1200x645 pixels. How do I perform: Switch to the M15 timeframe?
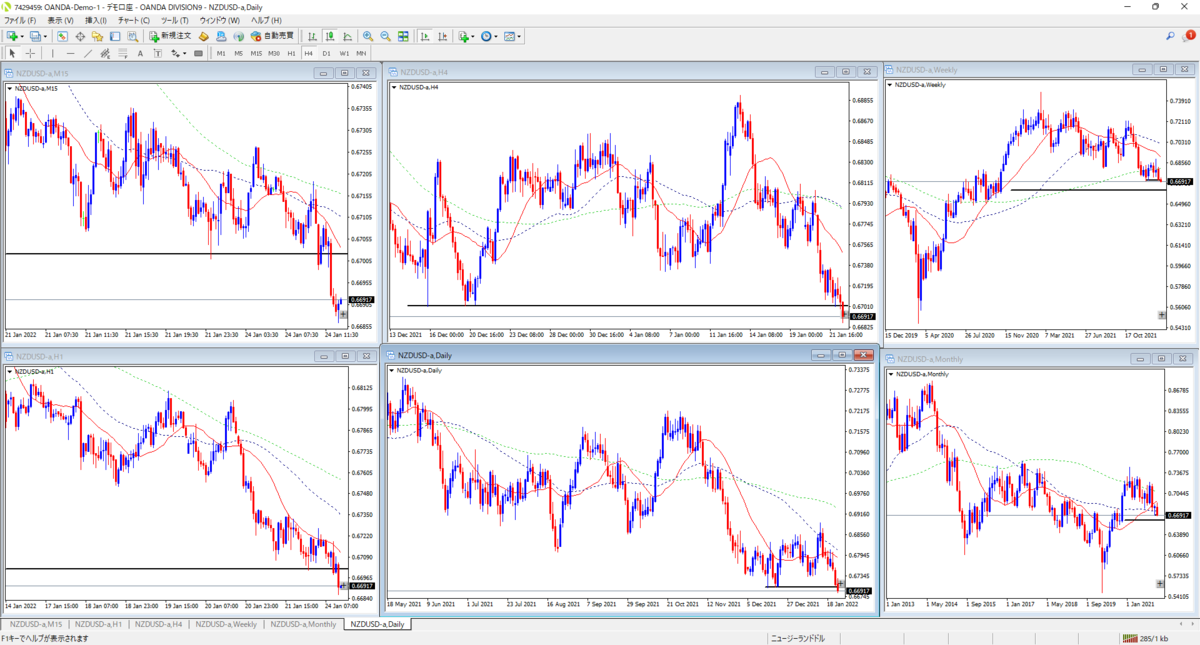[x=256, y=53]
